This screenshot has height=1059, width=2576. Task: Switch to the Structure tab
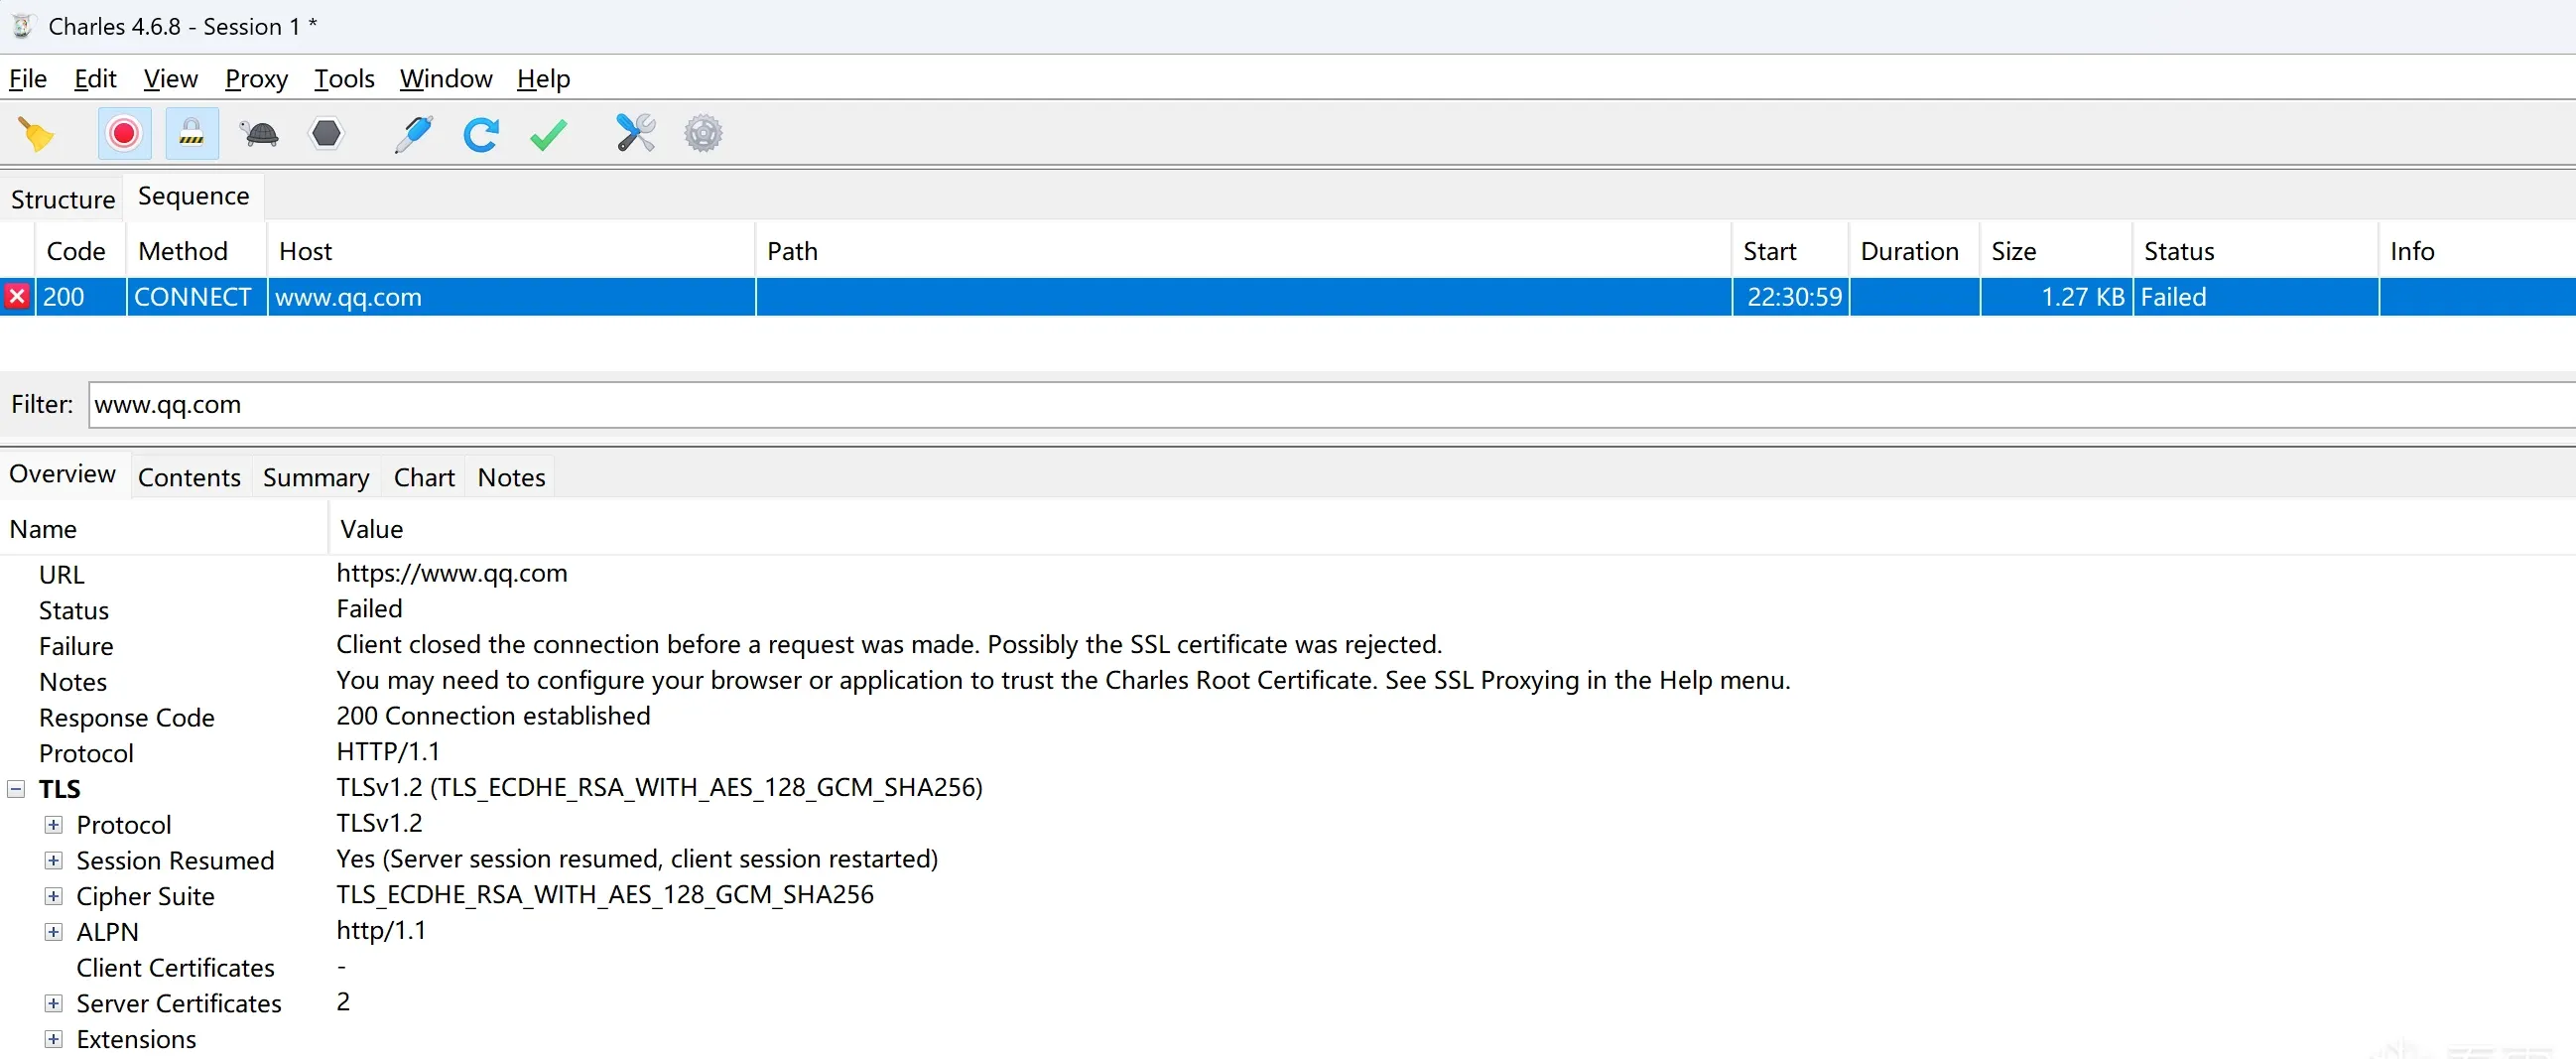[63, 199]
